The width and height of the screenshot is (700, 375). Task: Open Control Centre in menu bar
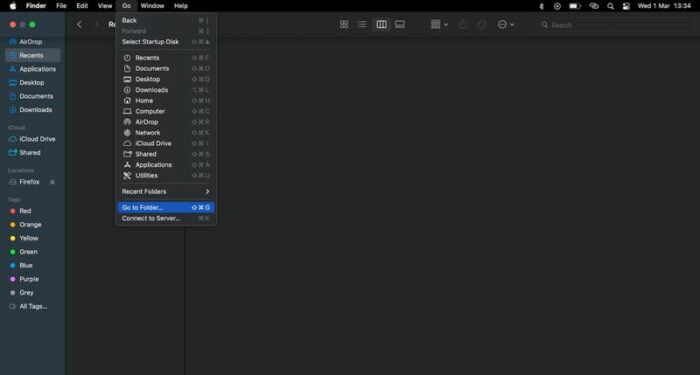[x=626, y=6]
